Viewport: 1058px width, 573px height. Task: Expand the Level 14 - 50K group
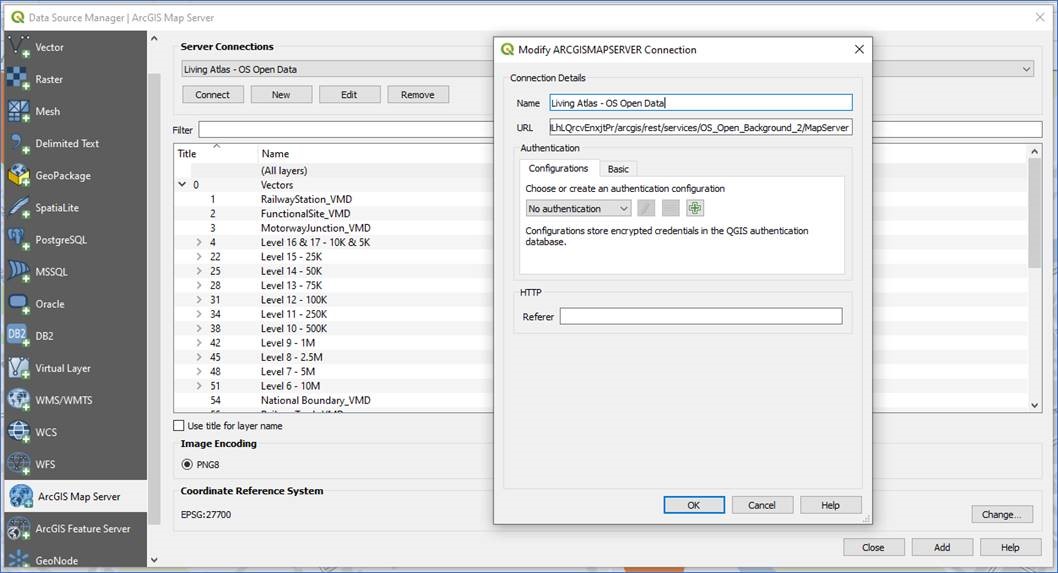[199, 271]
